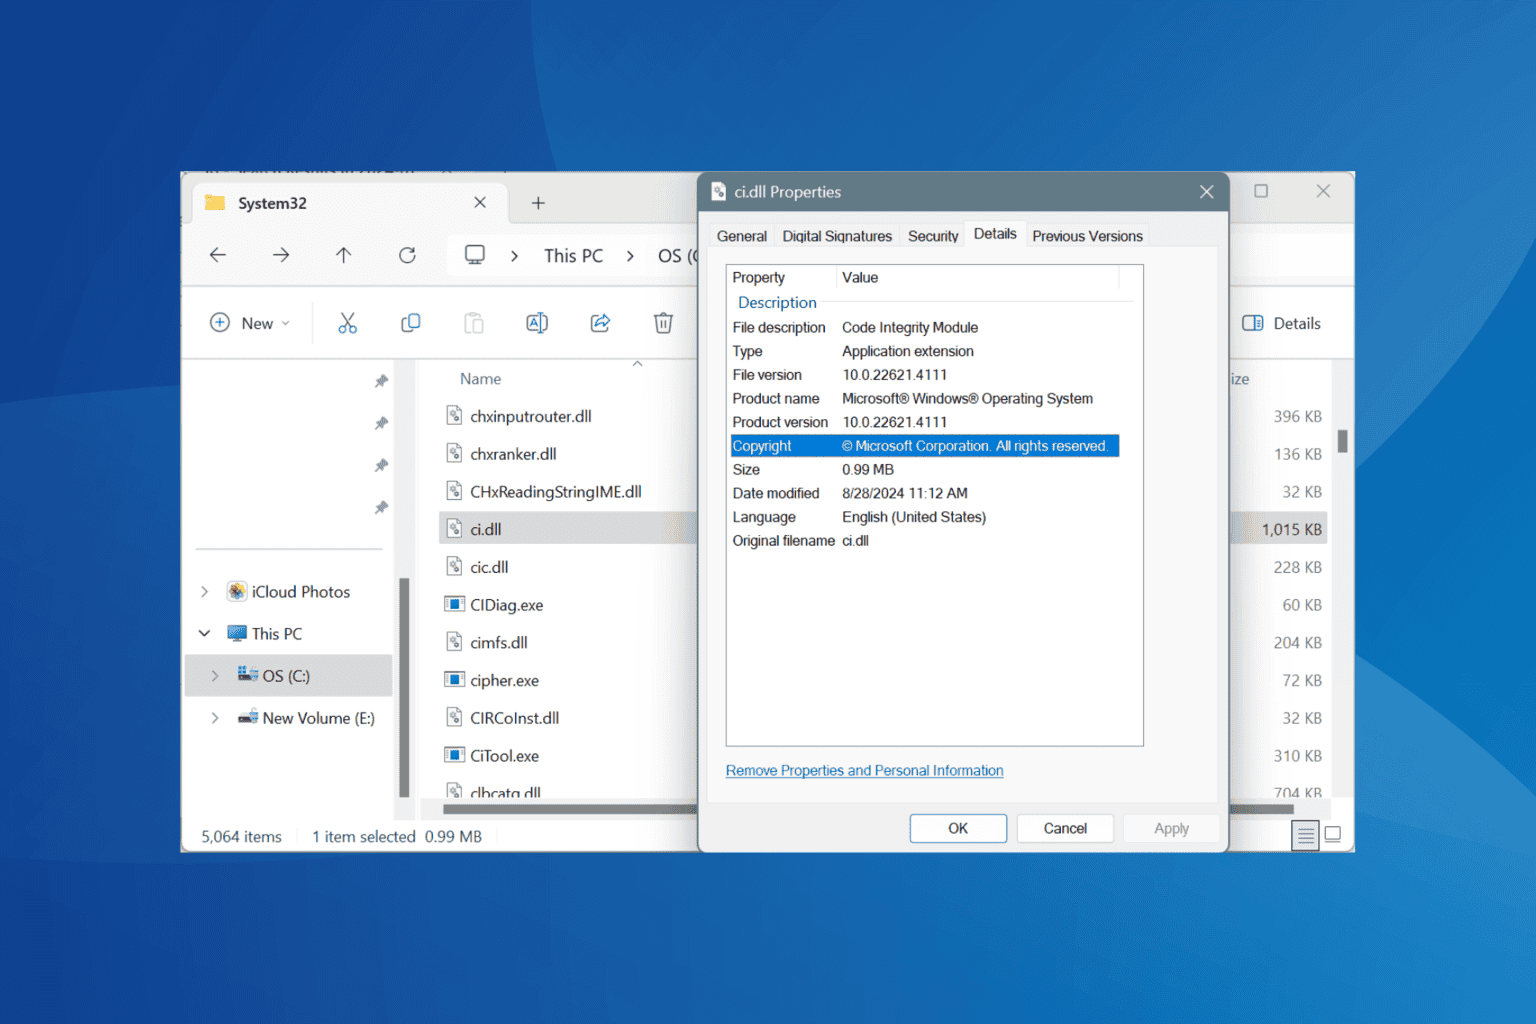Click the Delete trash icon
This screenshot has width=1536, height=1024.
click(x=663, y=323)
